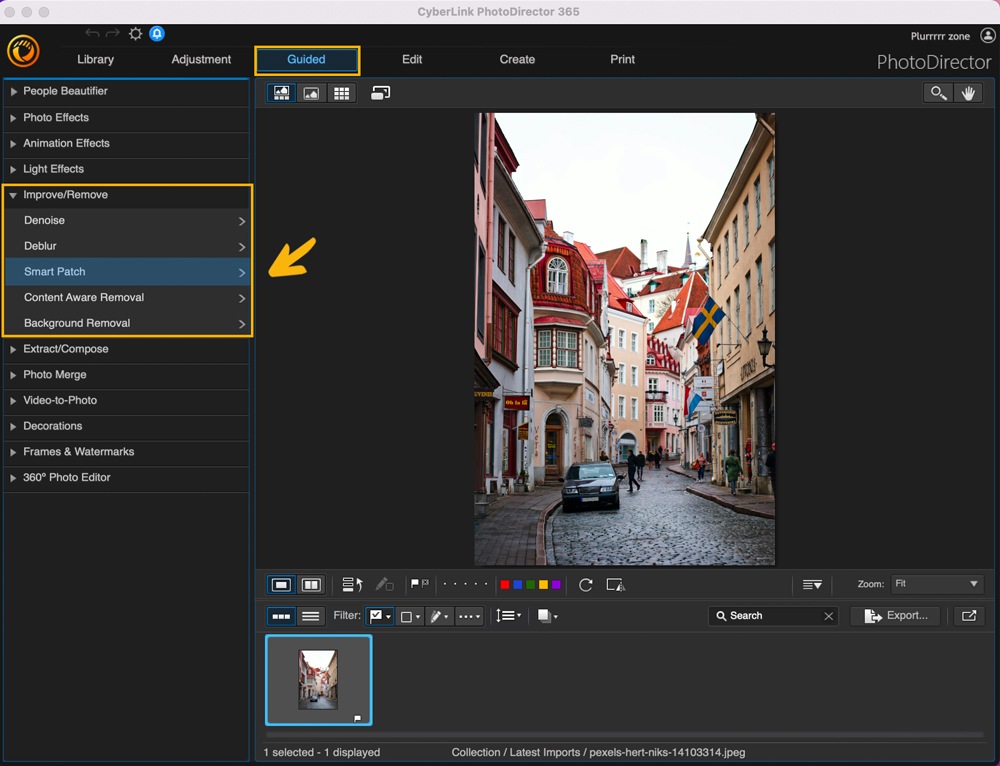
Task: Expand the Extract/Compose section
Action: [x=126, y=350]
